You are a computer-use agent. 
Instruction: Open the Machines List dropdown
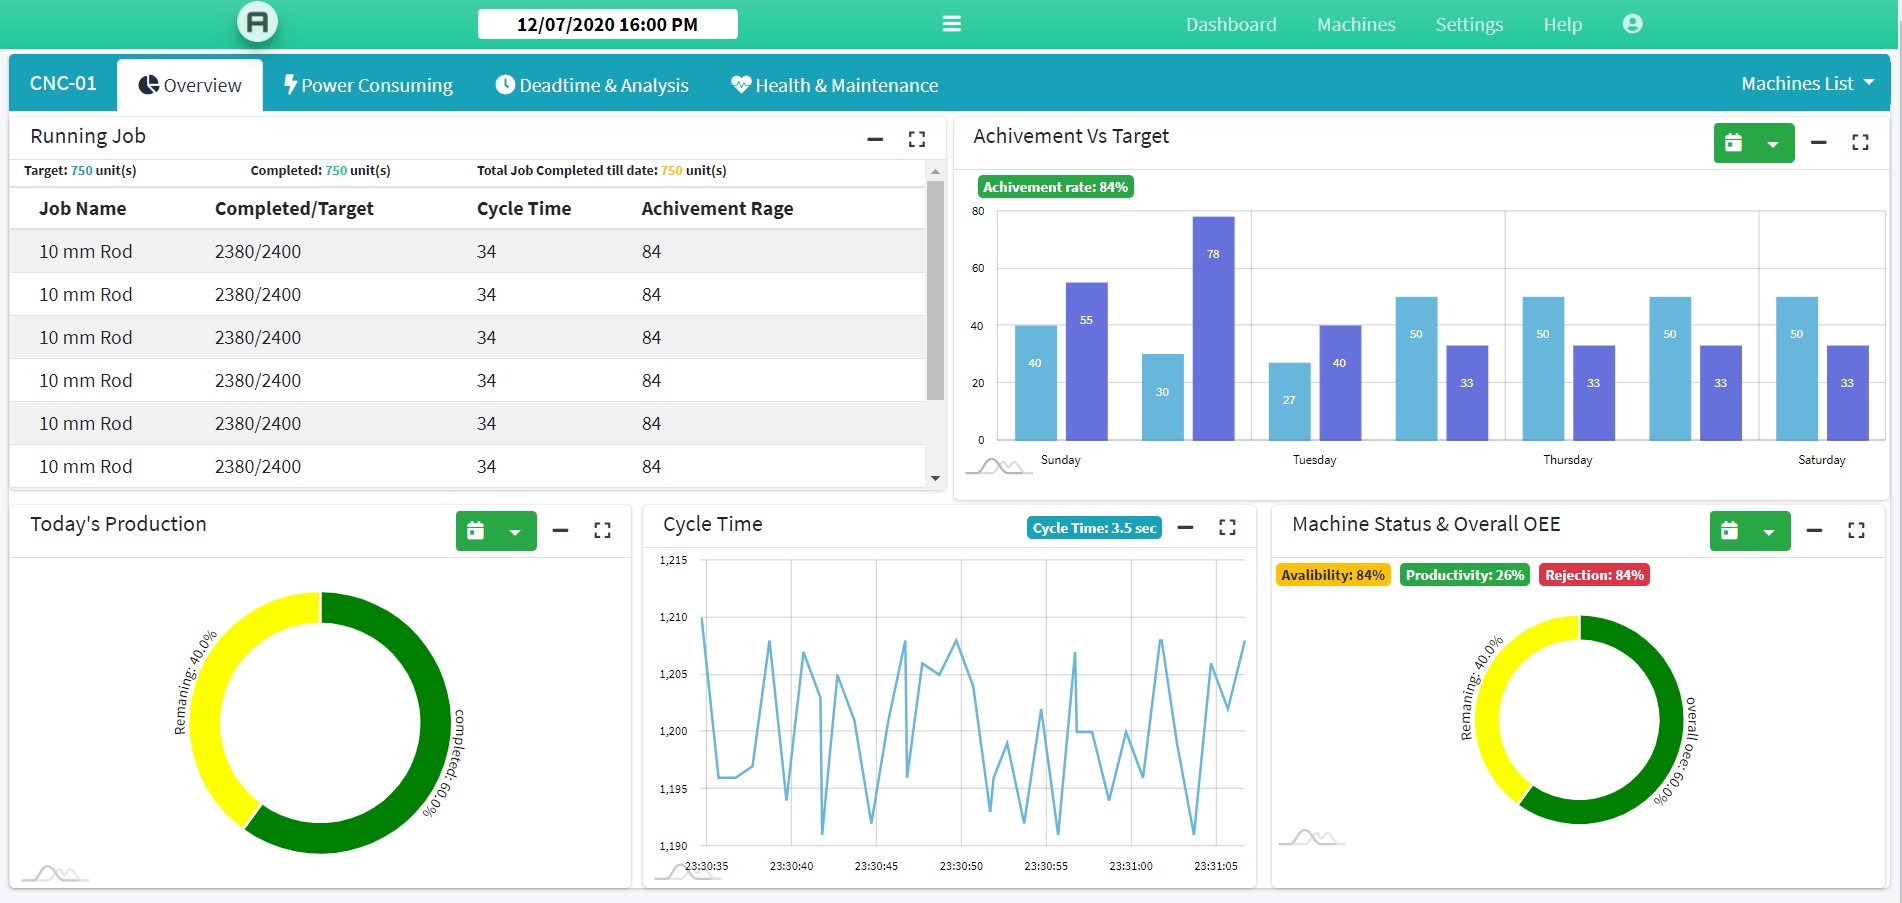coord(1807,84)
